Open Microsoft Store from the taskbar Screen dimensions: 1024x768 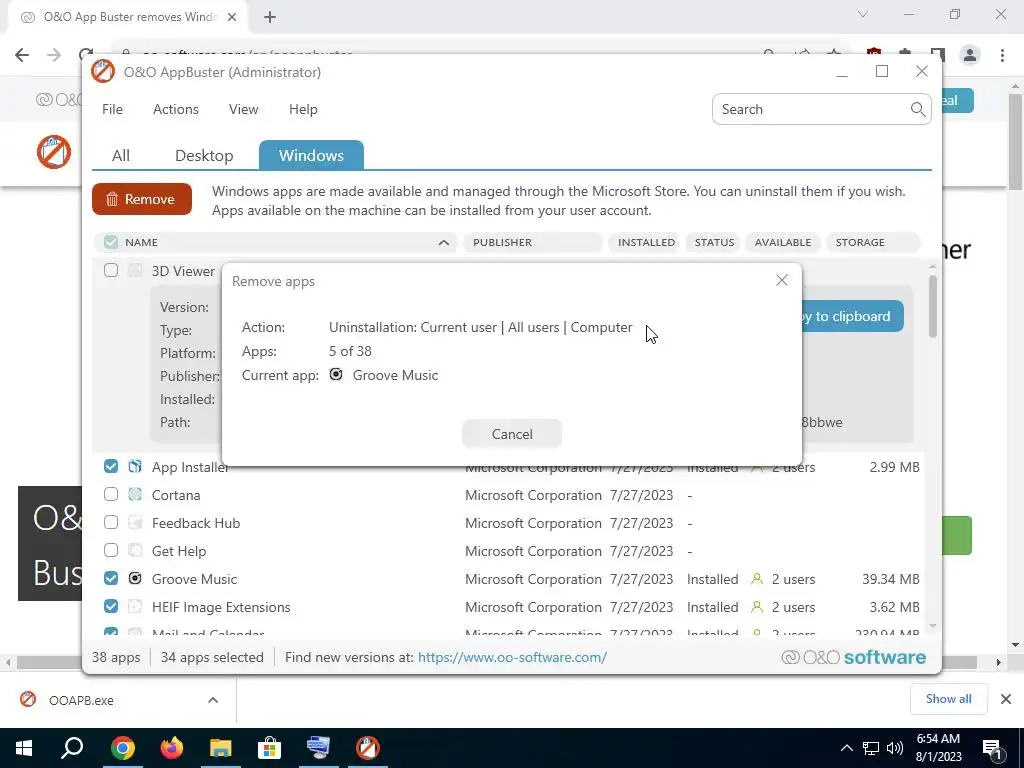[269, 748]
